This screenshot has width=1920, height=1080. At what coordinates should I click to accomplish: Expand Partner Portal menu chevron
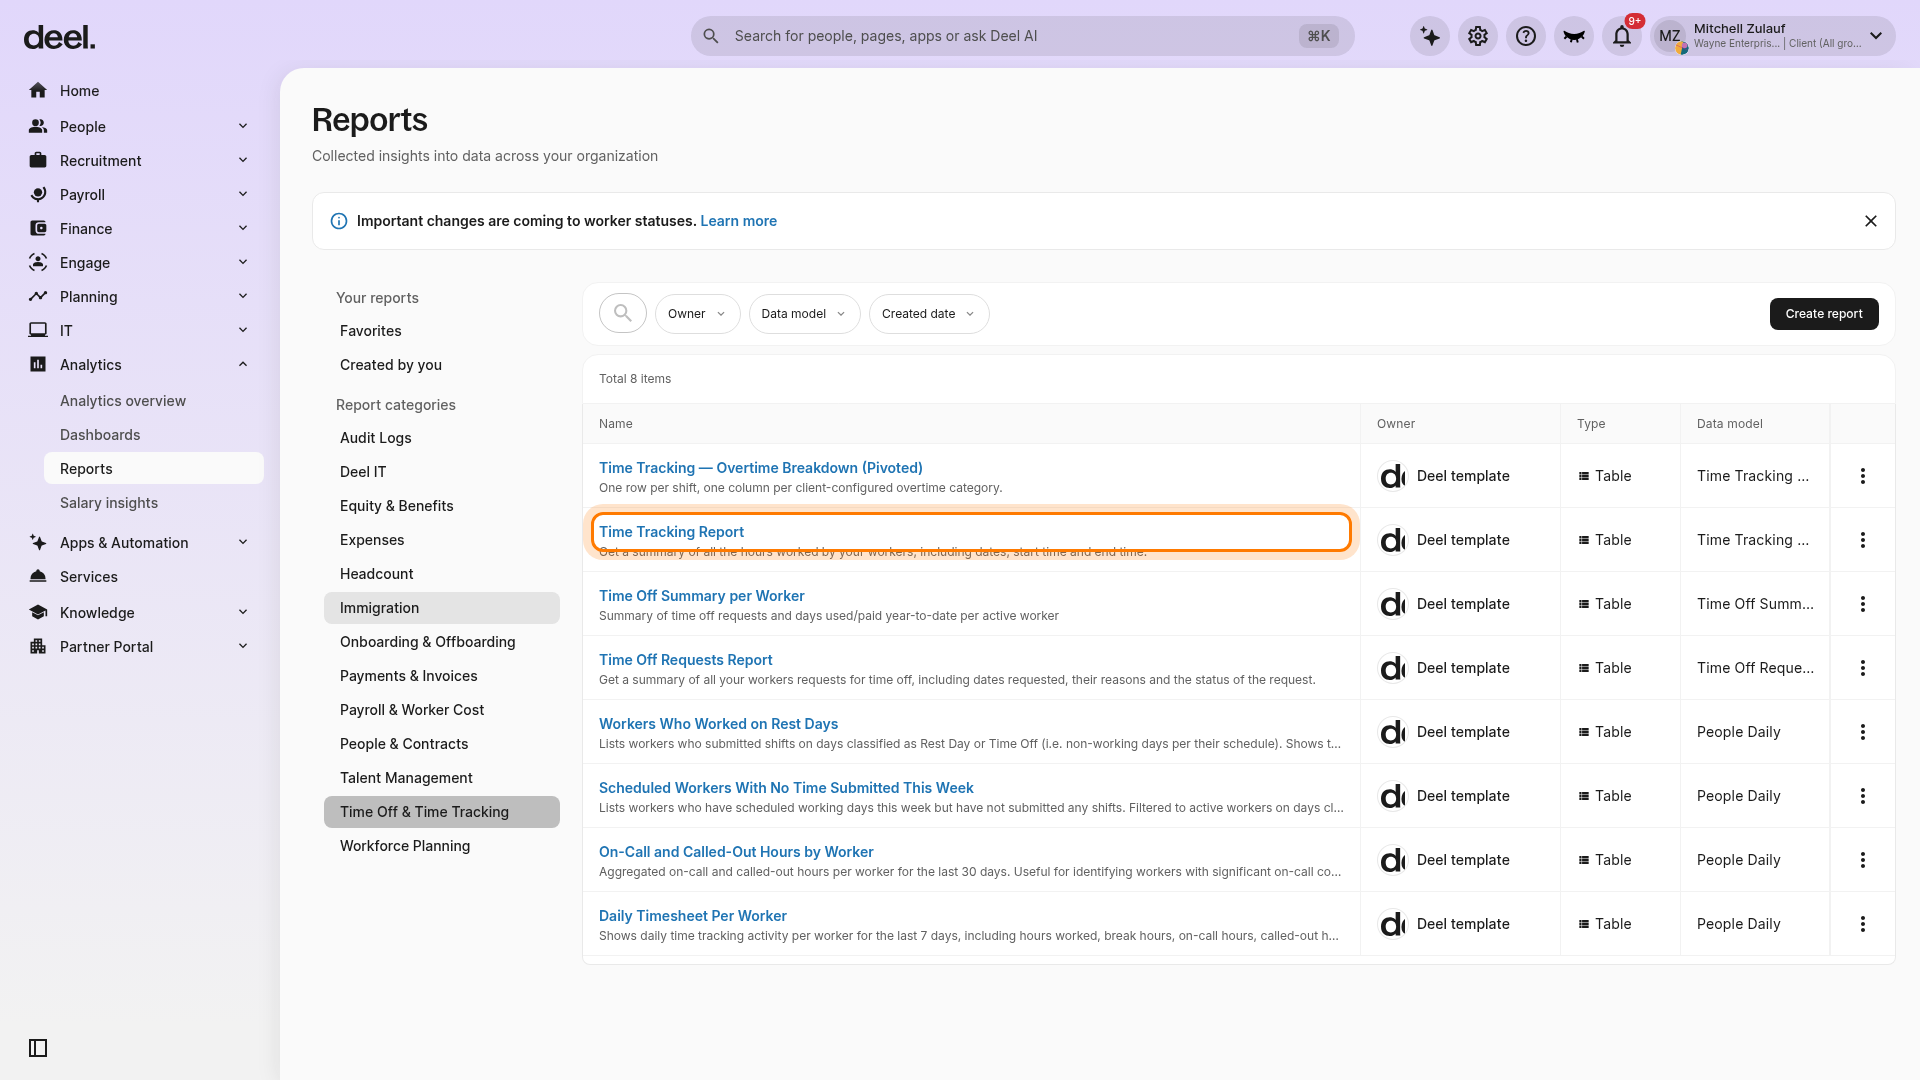coord(243,646)
